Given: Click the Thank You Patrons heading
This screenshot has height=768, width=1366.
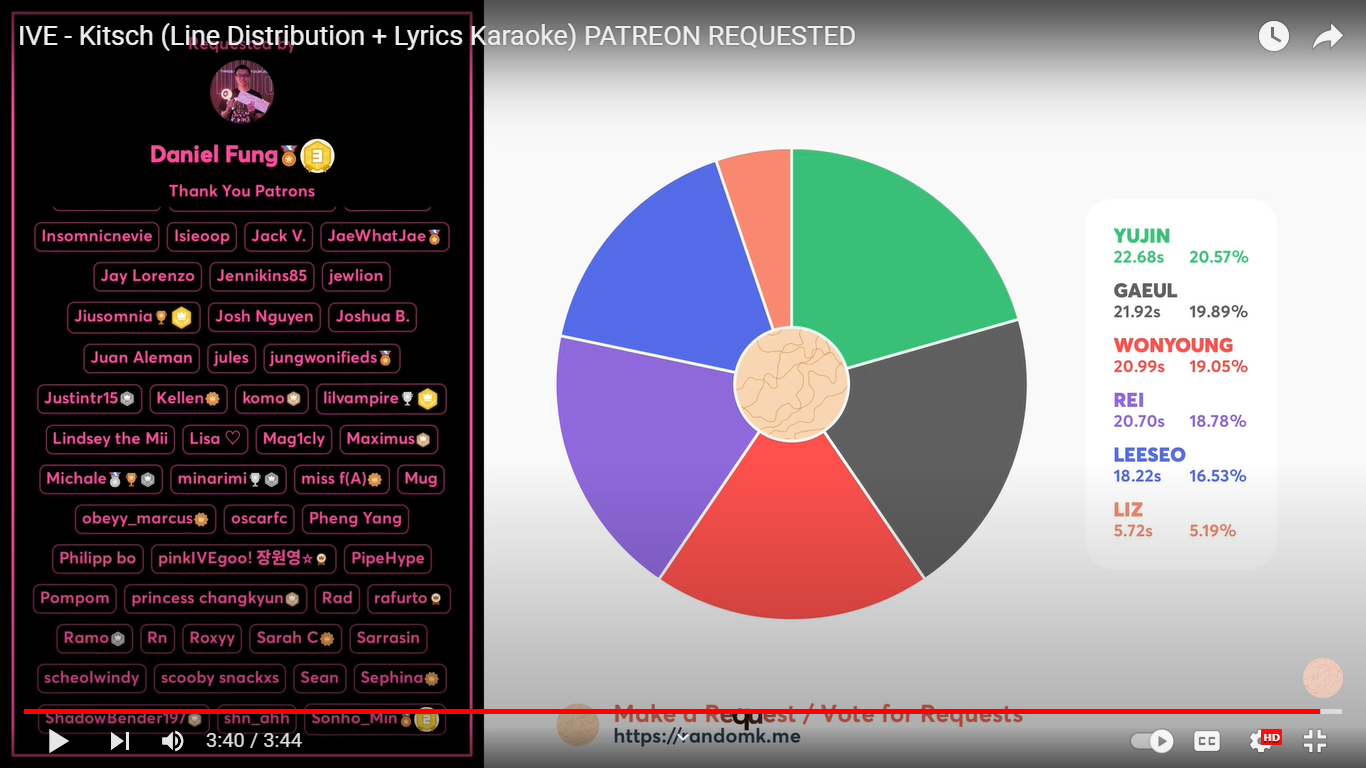Looking at the screenshot, I should (242, 191).
